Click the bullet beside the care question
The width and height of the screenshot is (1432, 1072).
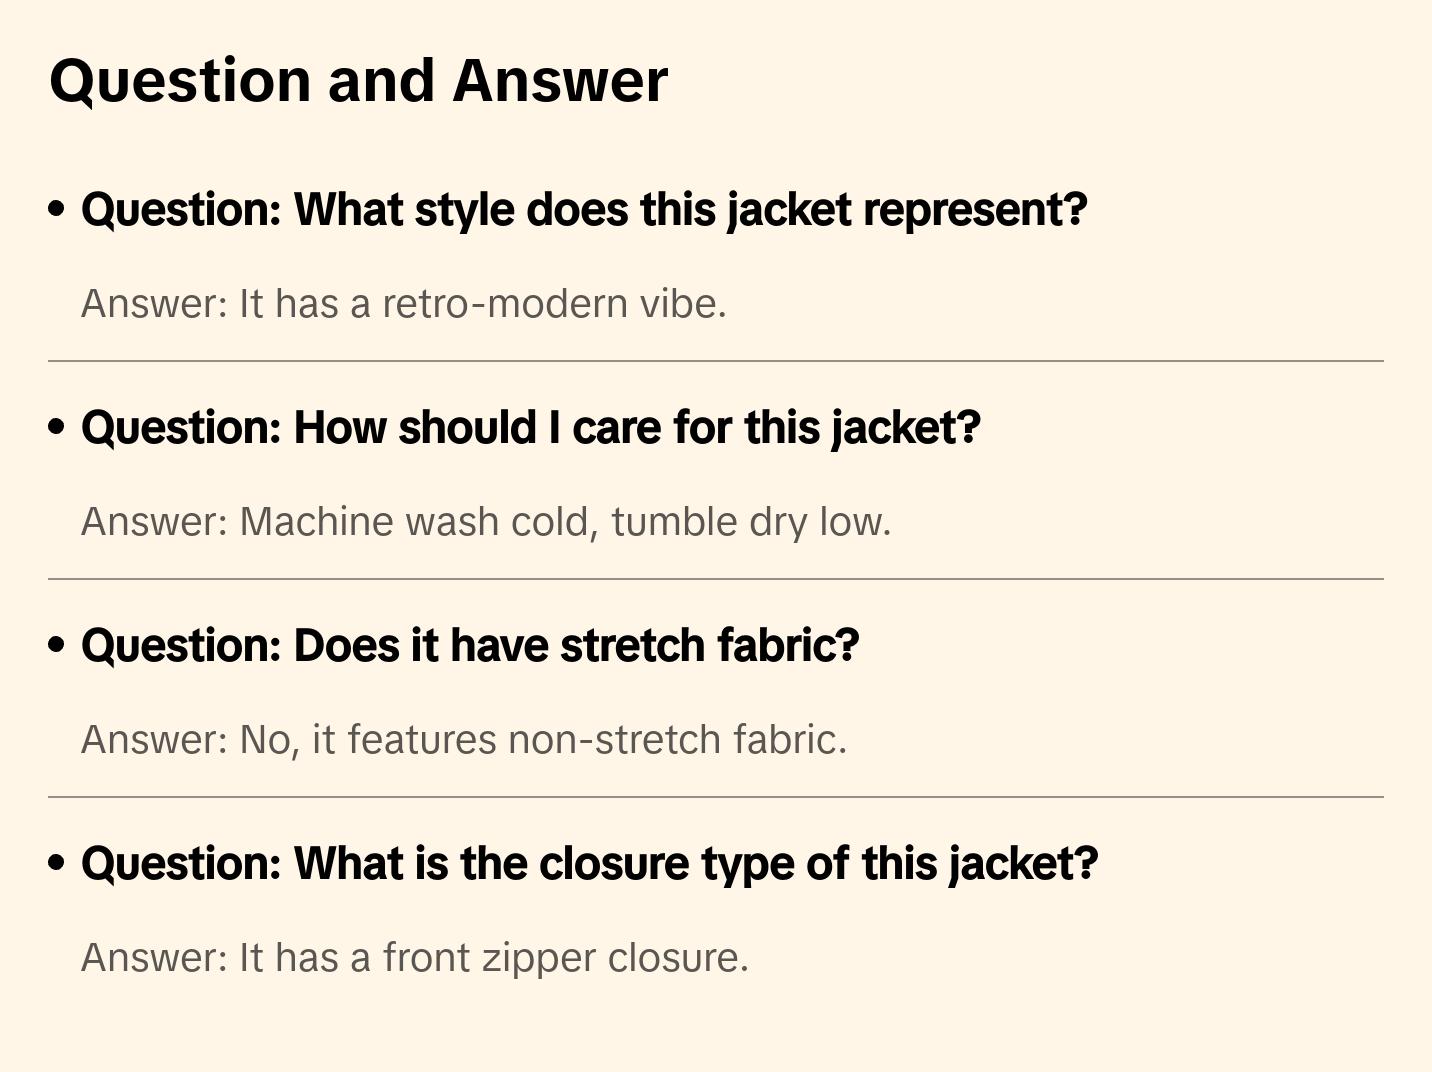[x=57, y=427]
